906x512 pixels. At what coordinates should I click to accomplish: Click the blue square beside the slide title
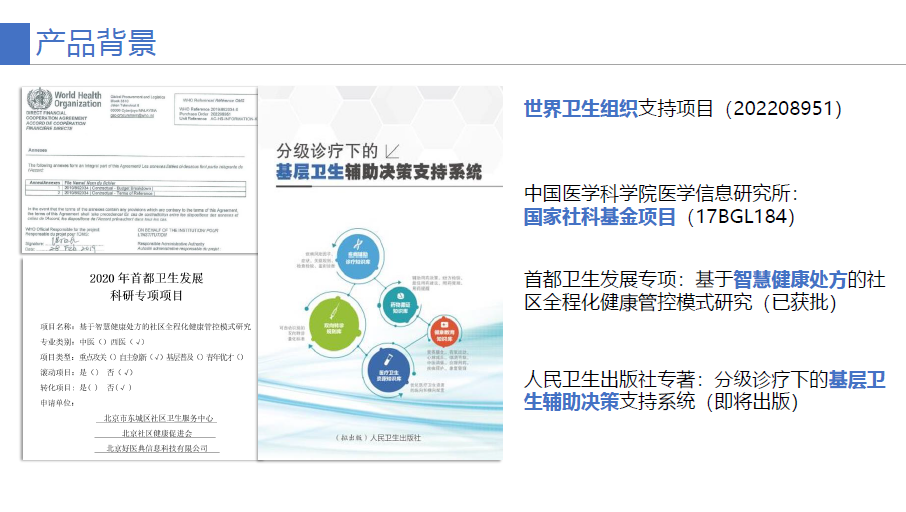tap(14, 43)
